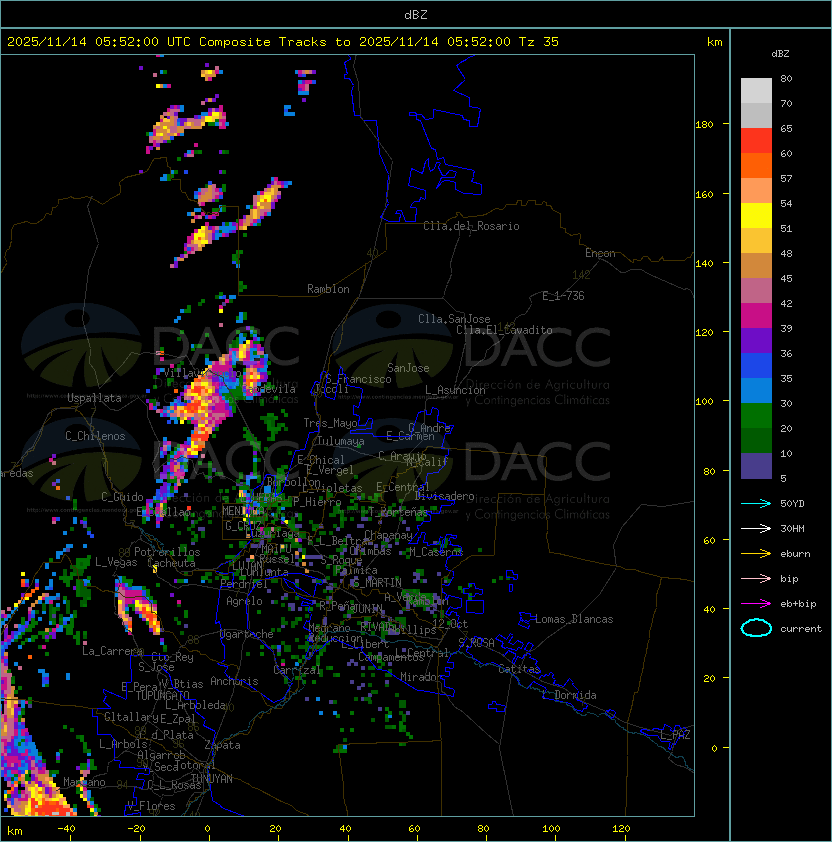Click the 'Ugarteche' map label
This screenshot has width=832, height=842.
(x=247, y=634)
